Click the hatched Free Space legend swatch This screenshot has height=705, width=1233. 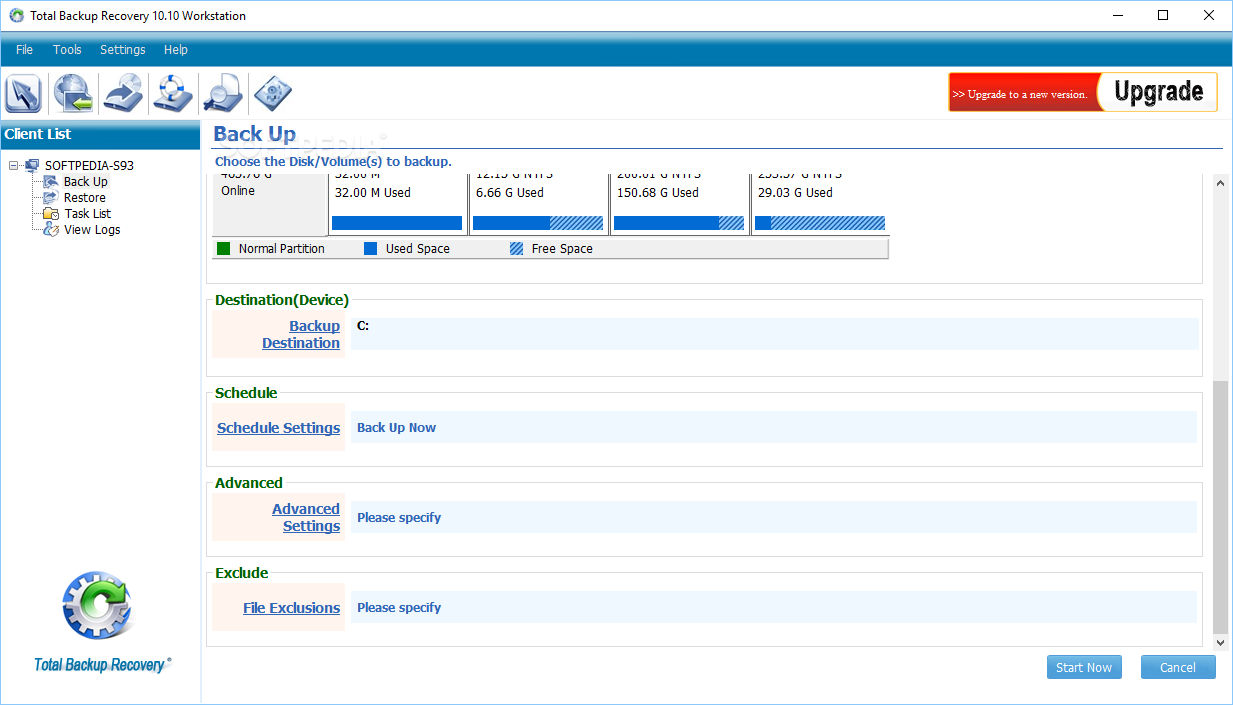(x=516, y=248)
